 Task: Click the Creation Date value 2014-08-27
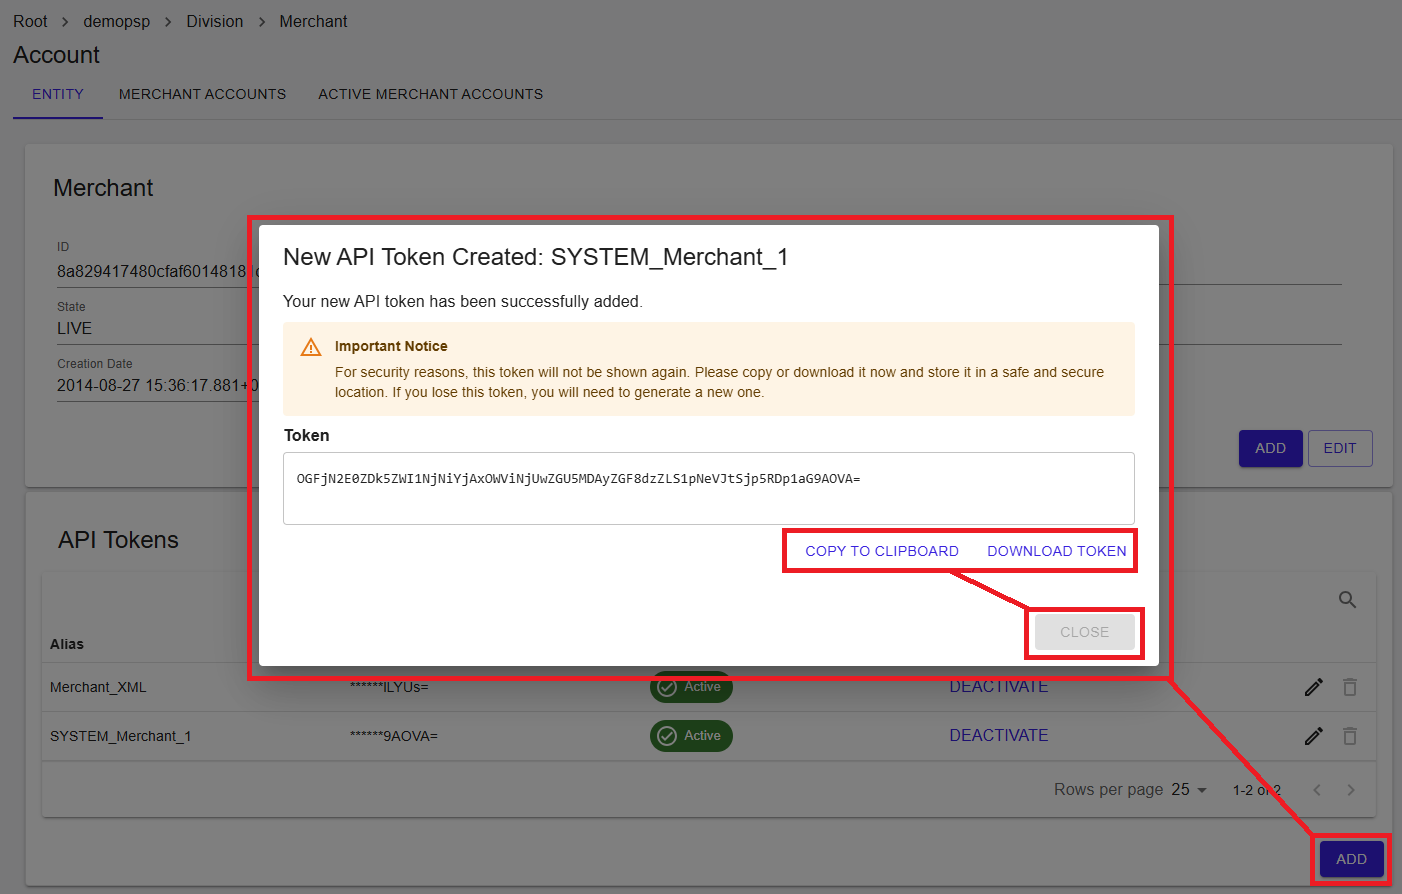(x=157, y=385)
